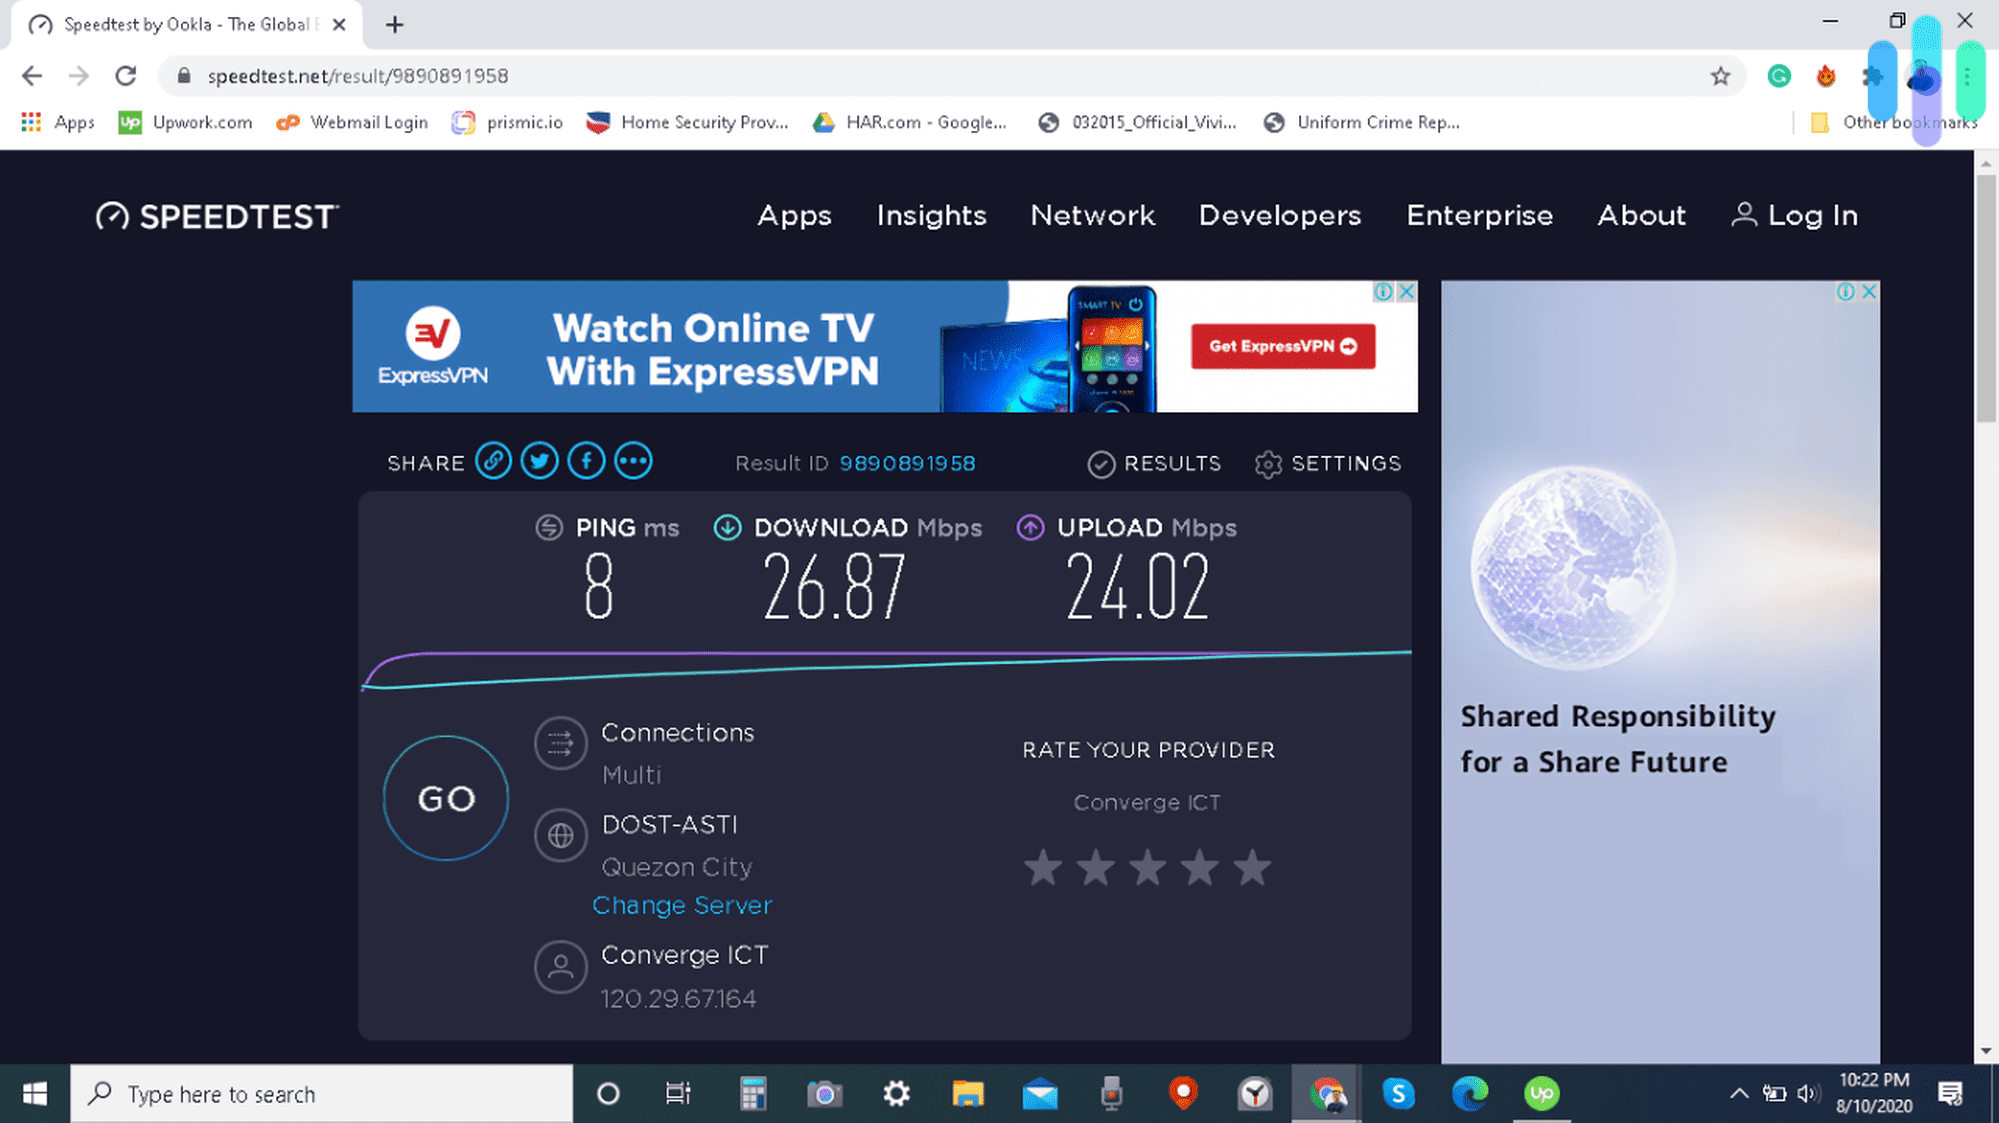Image resolution: width=1999 pixels, height=1123 pixels.
Task: Toggle the third star rating for provider
Action: pos(1148,866)
